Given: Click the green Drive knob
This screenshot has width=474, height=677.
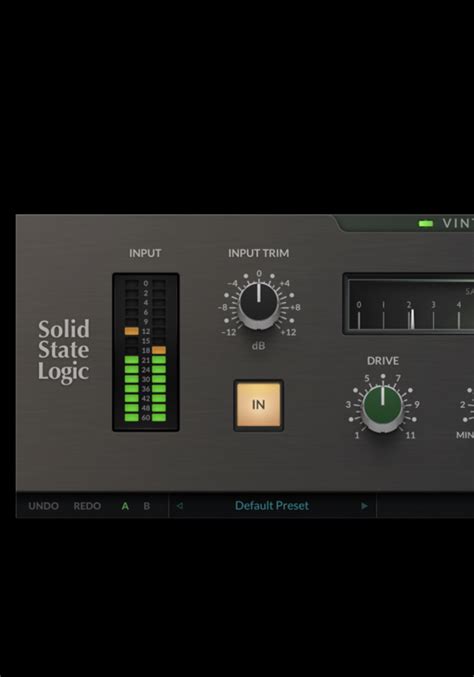Looking at the screenshot, I should [x=382, y=408].
